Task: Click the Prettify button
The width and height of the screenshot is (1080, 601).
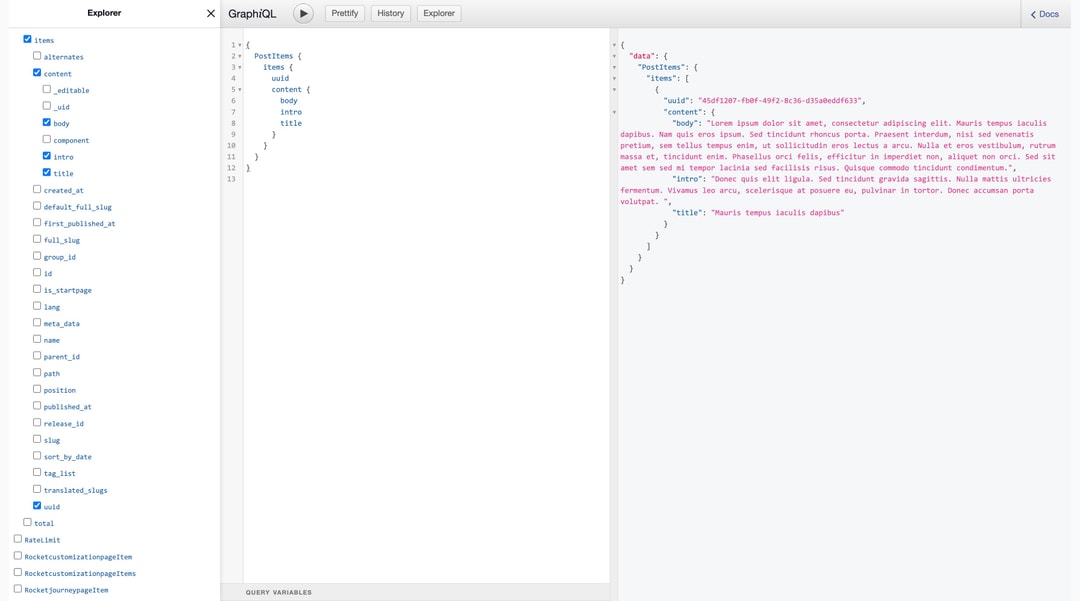Action: click(344, 13)
